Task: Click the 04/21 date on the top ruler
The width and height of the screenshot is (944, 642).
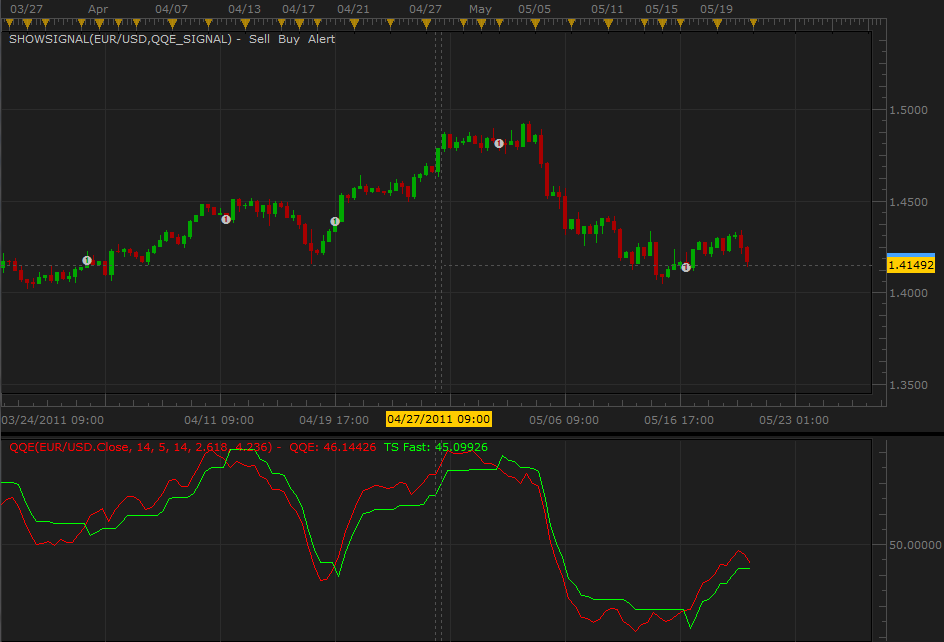Action: tap(353, 9)
